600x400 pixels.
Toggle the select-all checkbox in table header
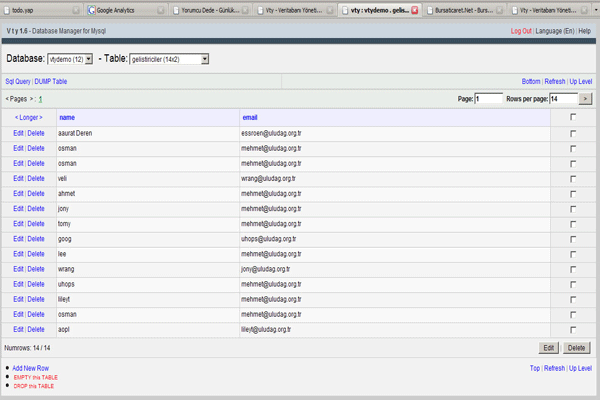click(572, 117)
